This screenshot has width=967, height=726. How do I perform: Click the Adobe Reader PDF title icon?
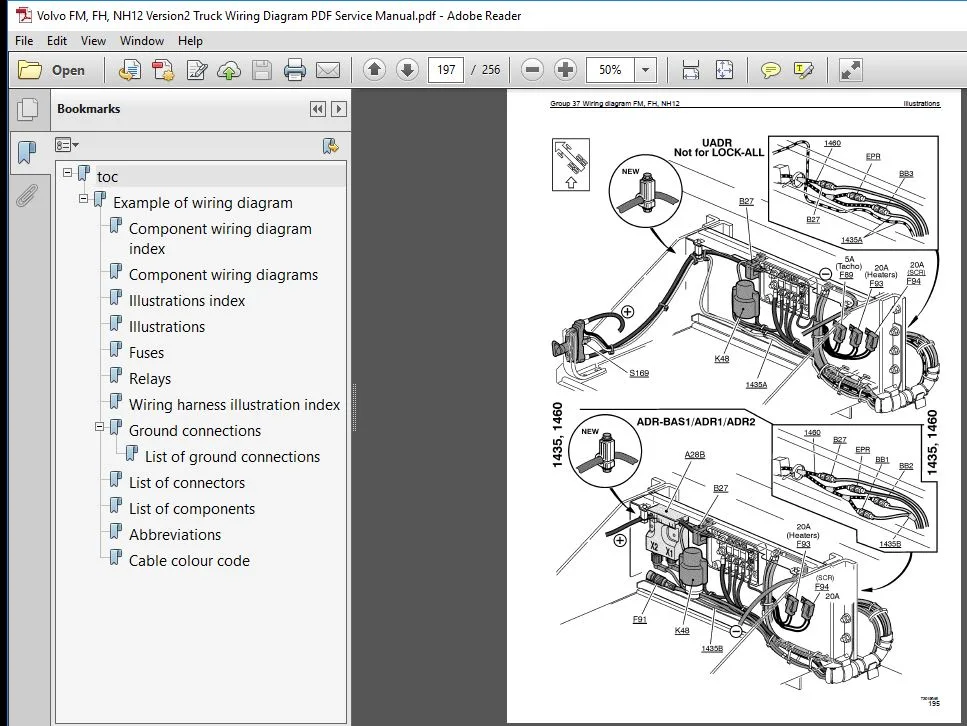23,15
